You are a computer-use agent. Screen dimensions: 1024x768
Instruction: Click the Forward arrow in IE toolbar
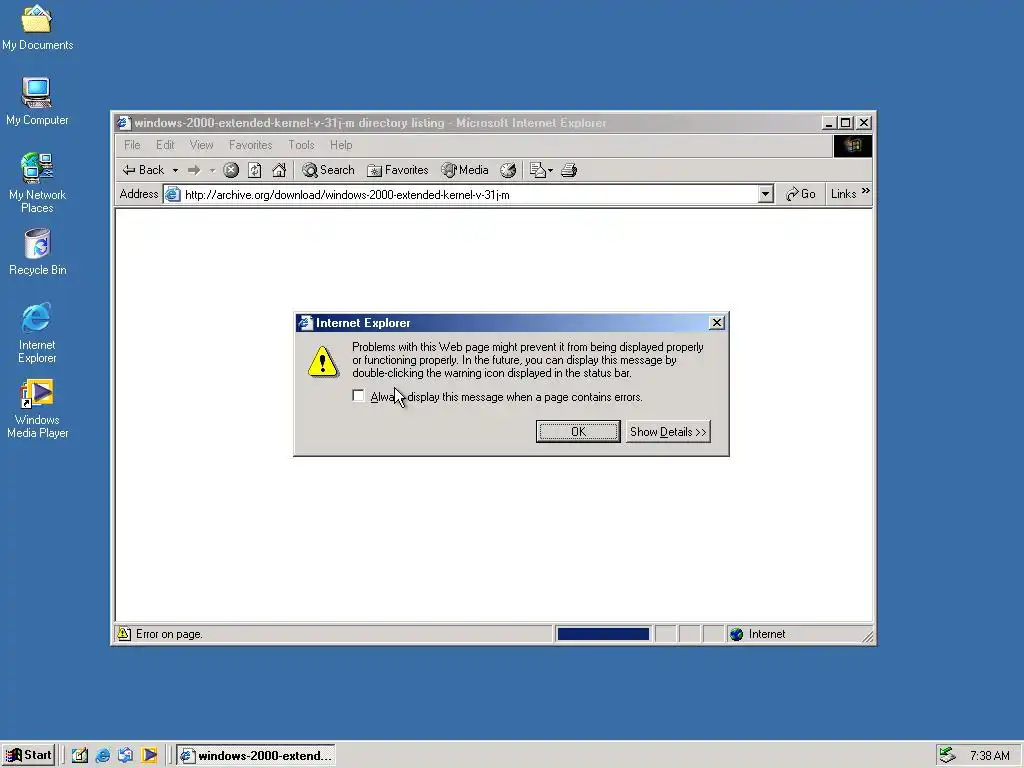194,170
